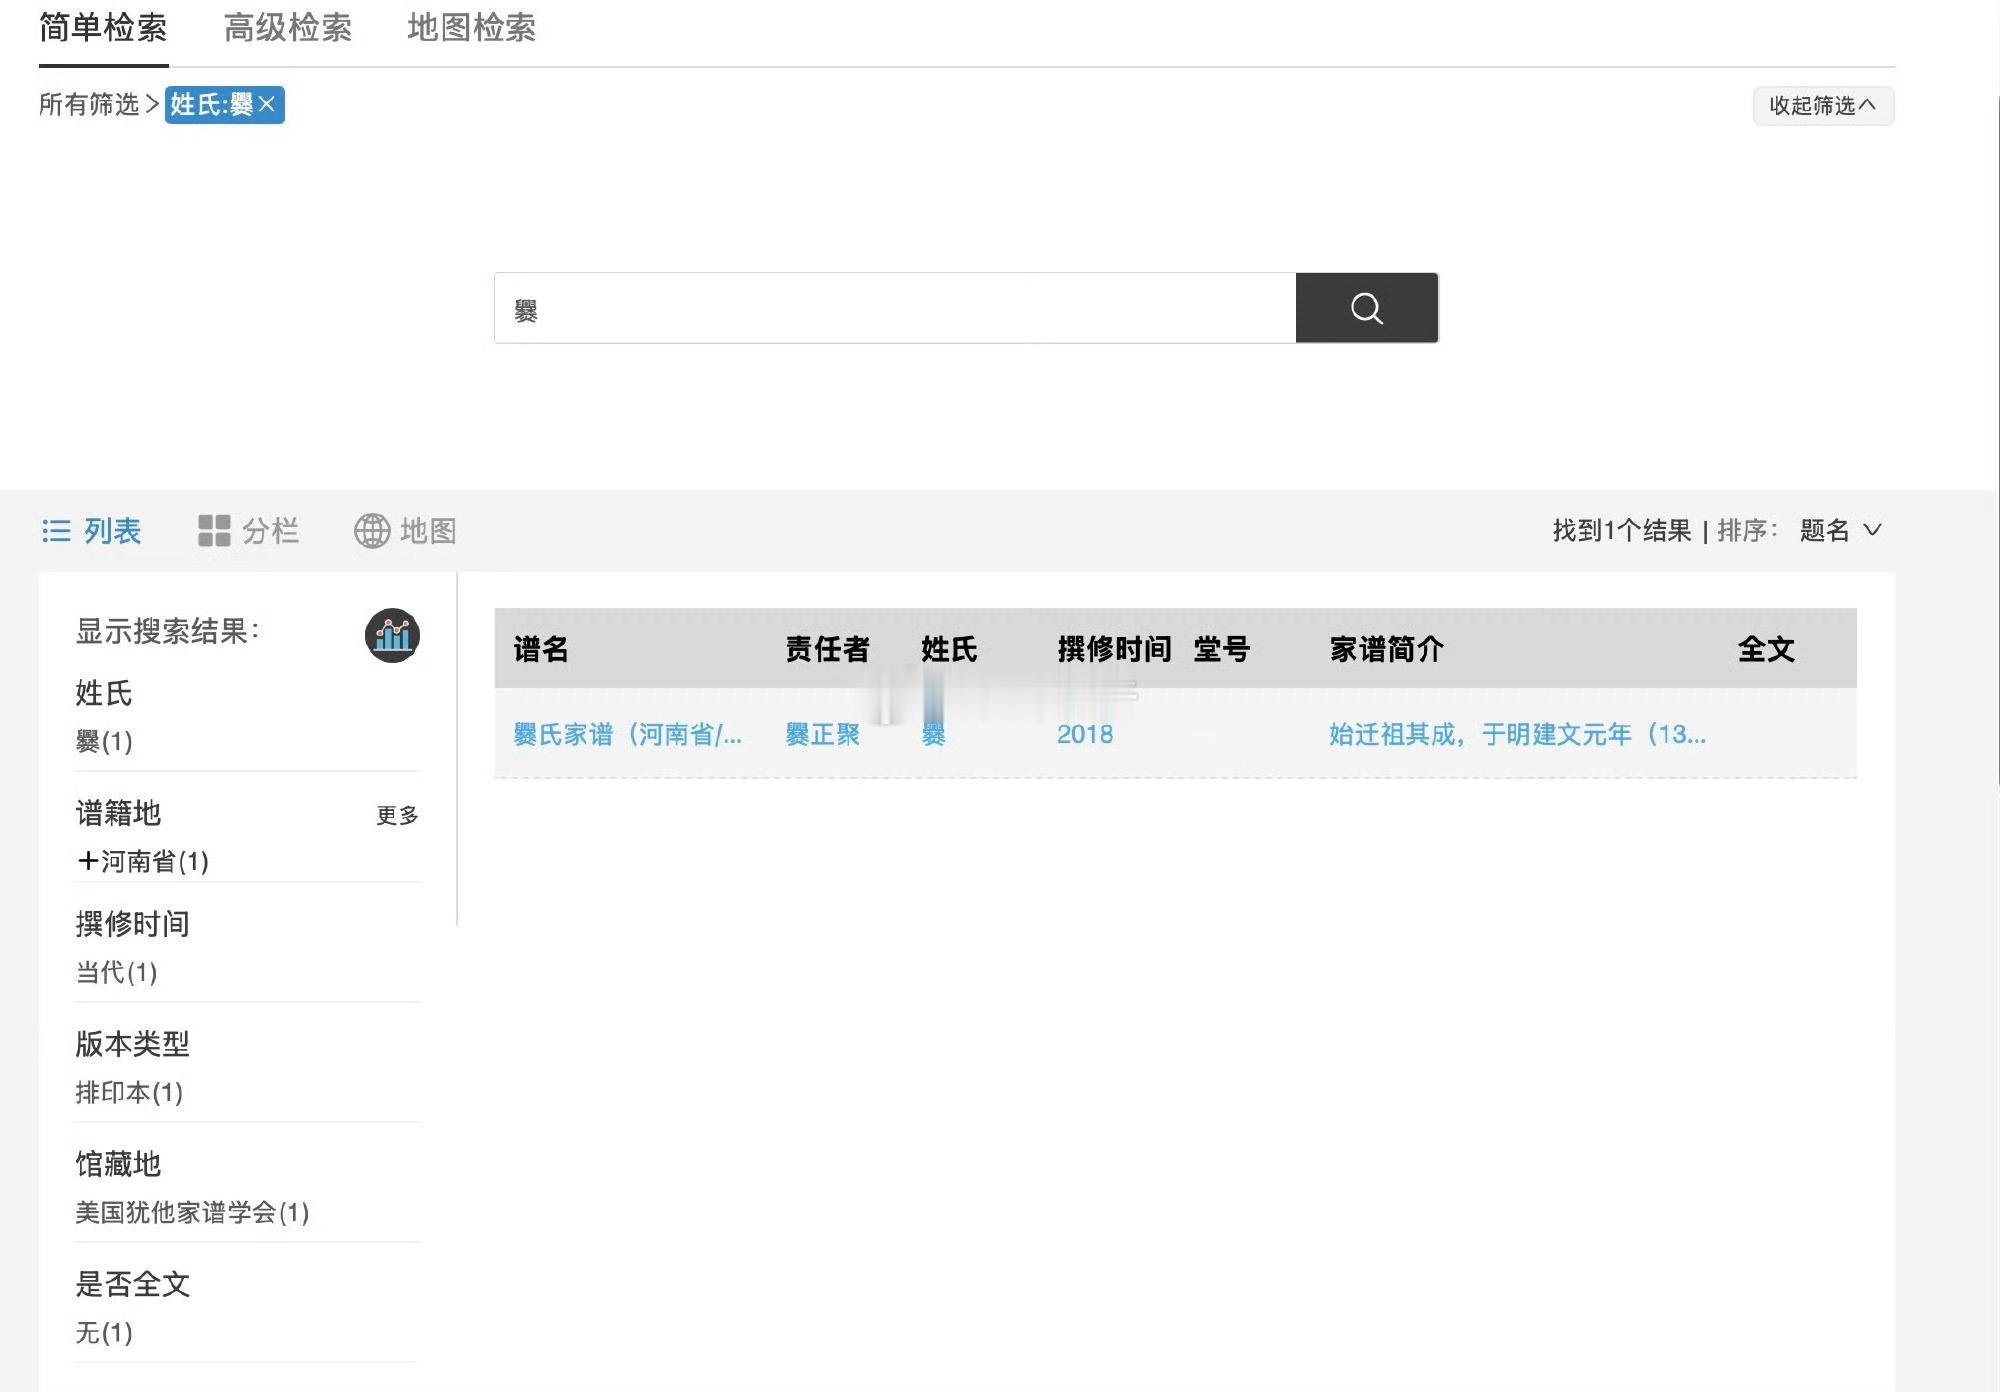
Task: Click the author link 爨正聚
Action: pyautogui.click(x=822, y=734)
